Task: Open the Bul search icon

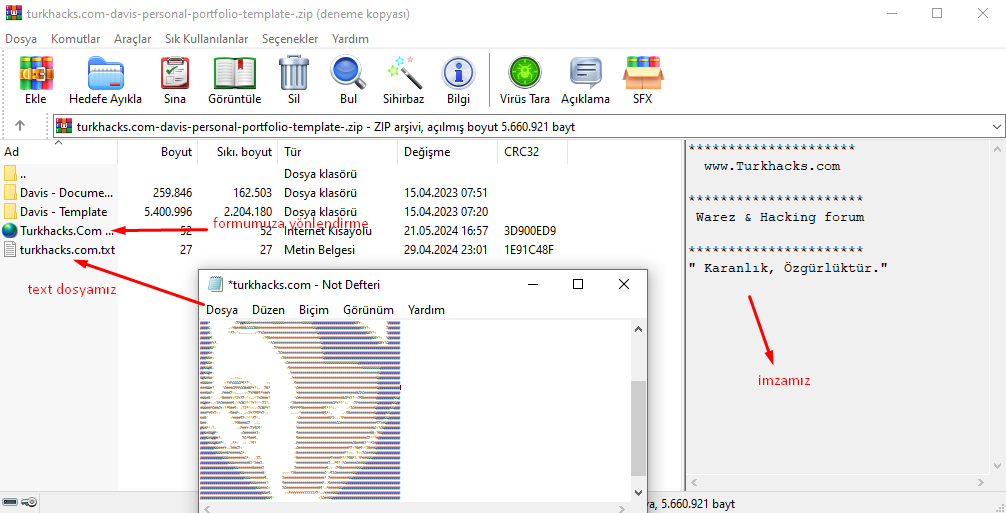Action: click(348, 72)
